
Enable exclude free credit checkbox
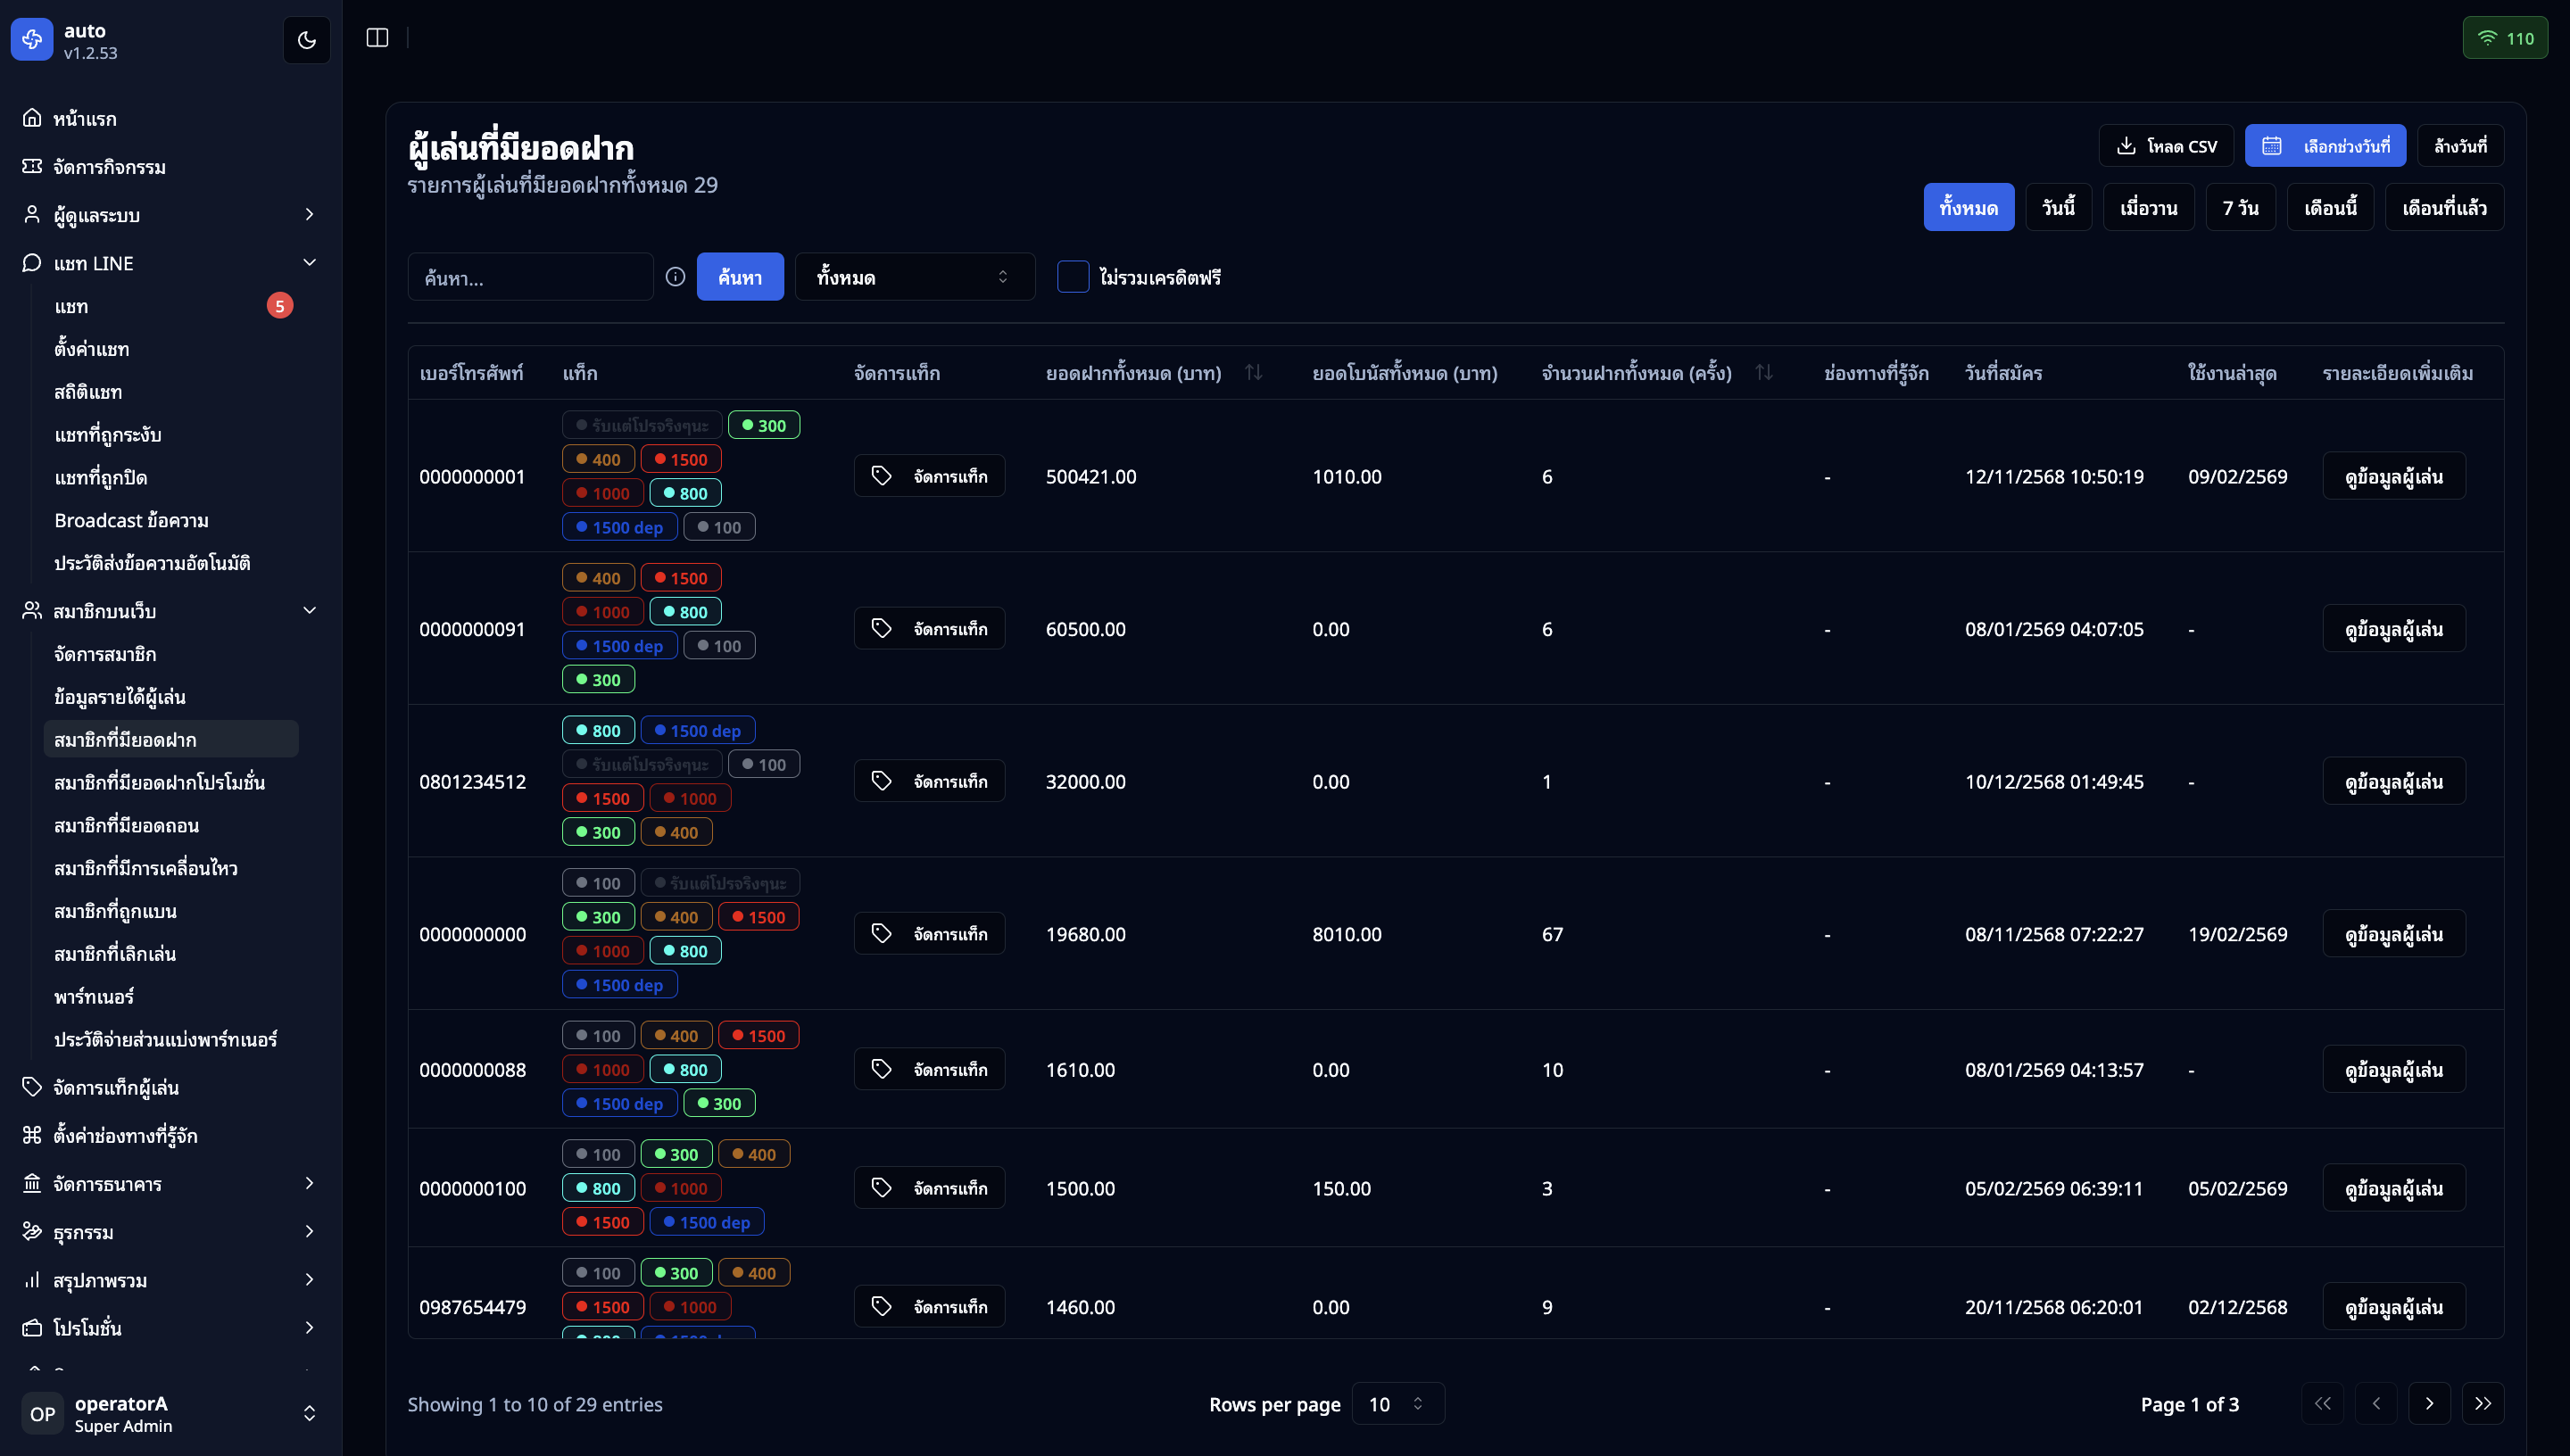pyautogui.click(x=1072, y=277)
